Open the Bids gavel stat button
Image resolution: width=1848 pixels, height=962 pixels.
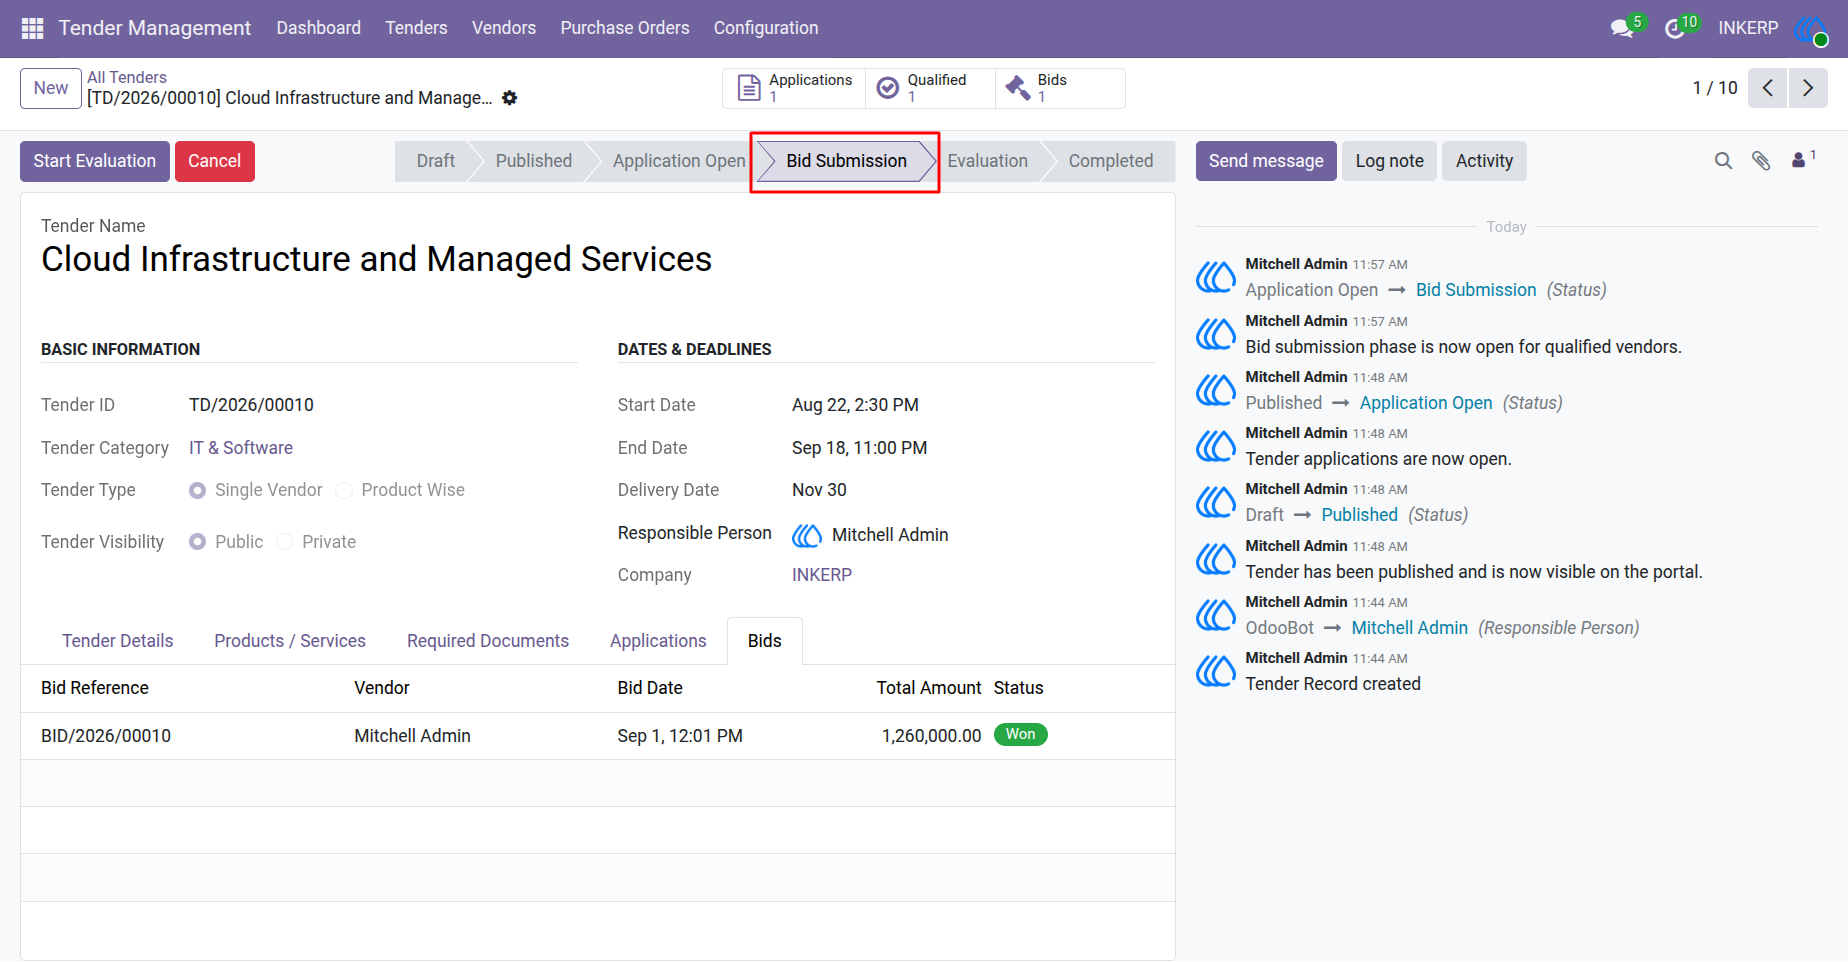pos(1060,88)
